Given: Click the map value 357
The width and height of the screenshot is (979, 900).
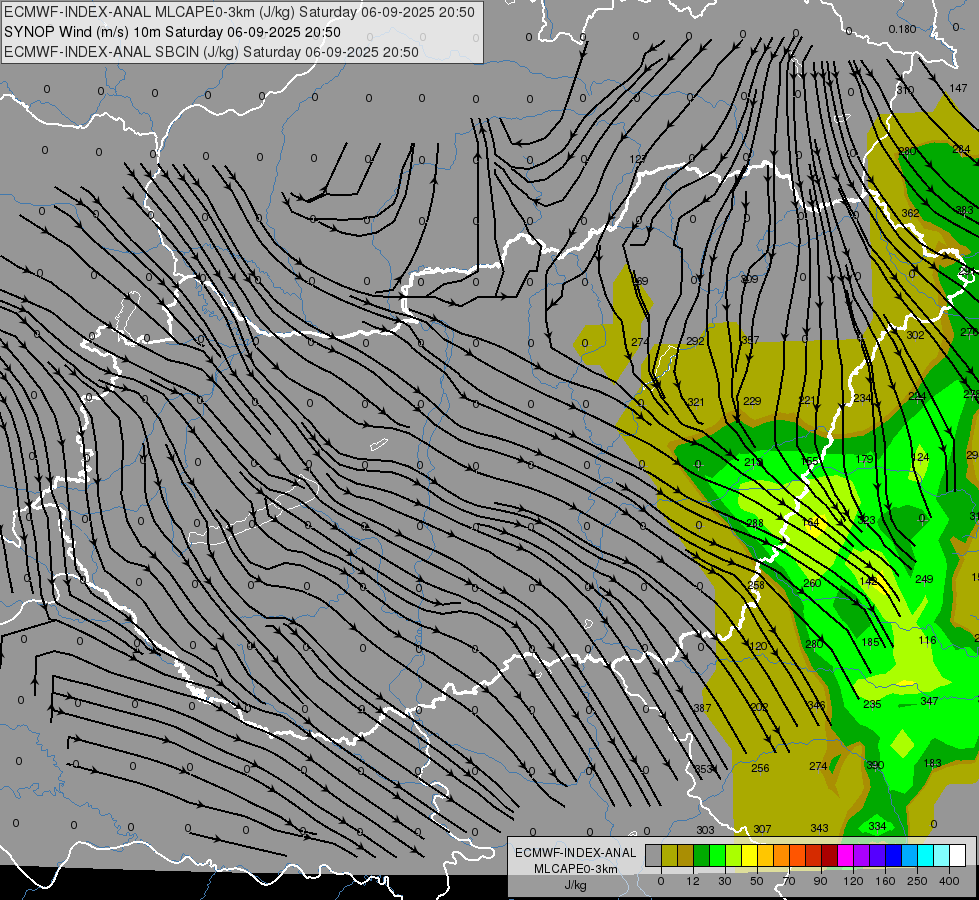Looking at the screenshot, I should coord(750,340).
